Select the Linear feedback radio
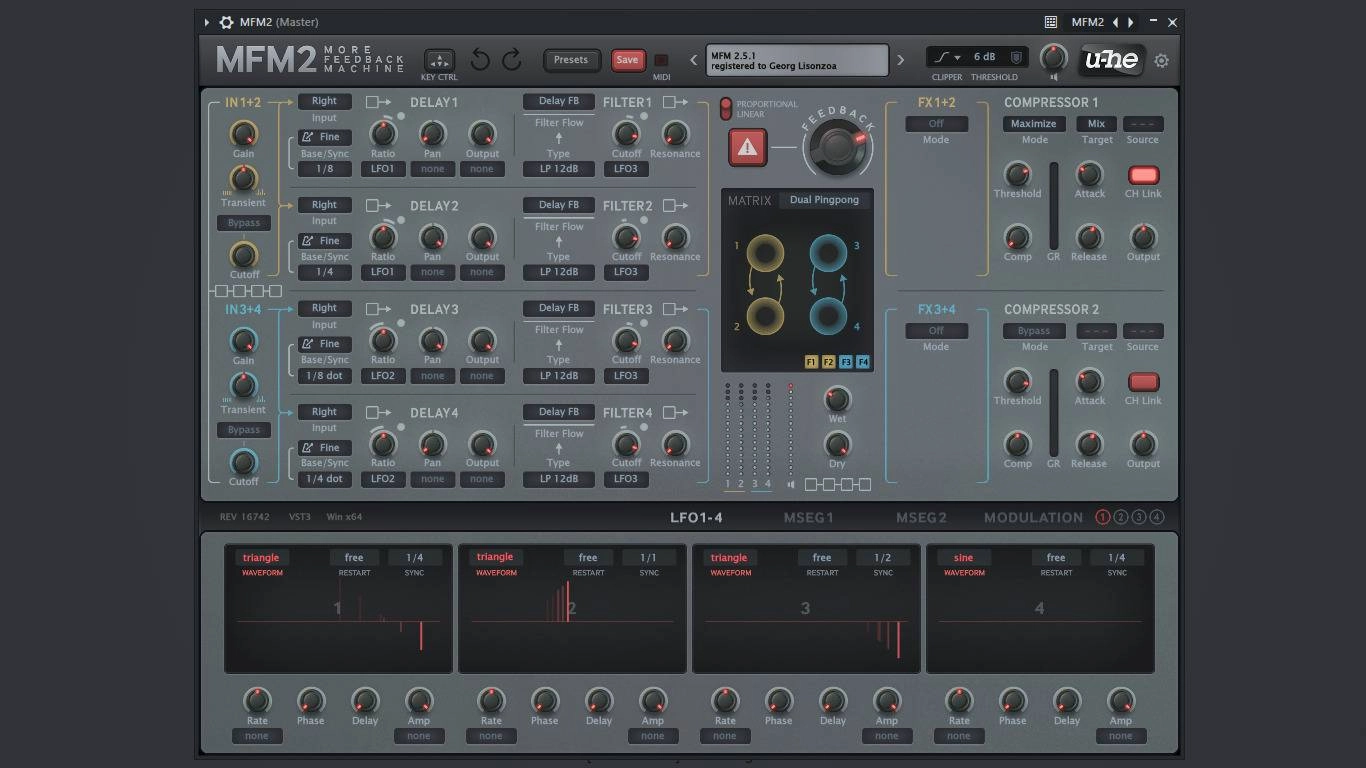 [x=726, y=114]
